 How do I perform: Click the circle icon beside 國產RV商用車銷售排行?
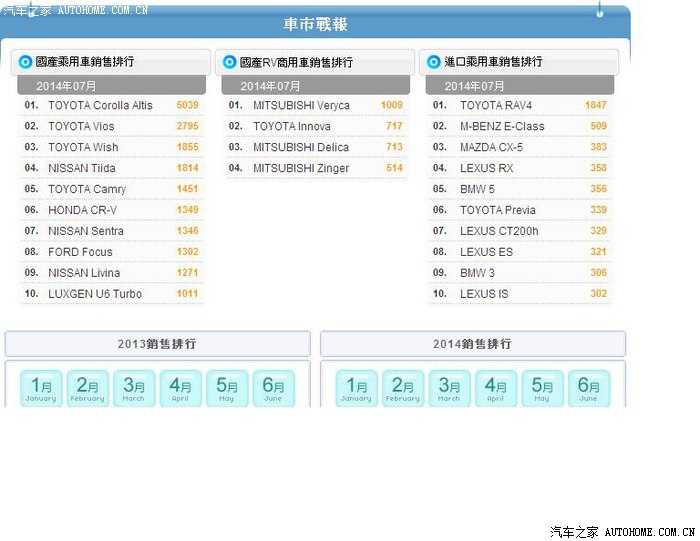coord(229,62)
